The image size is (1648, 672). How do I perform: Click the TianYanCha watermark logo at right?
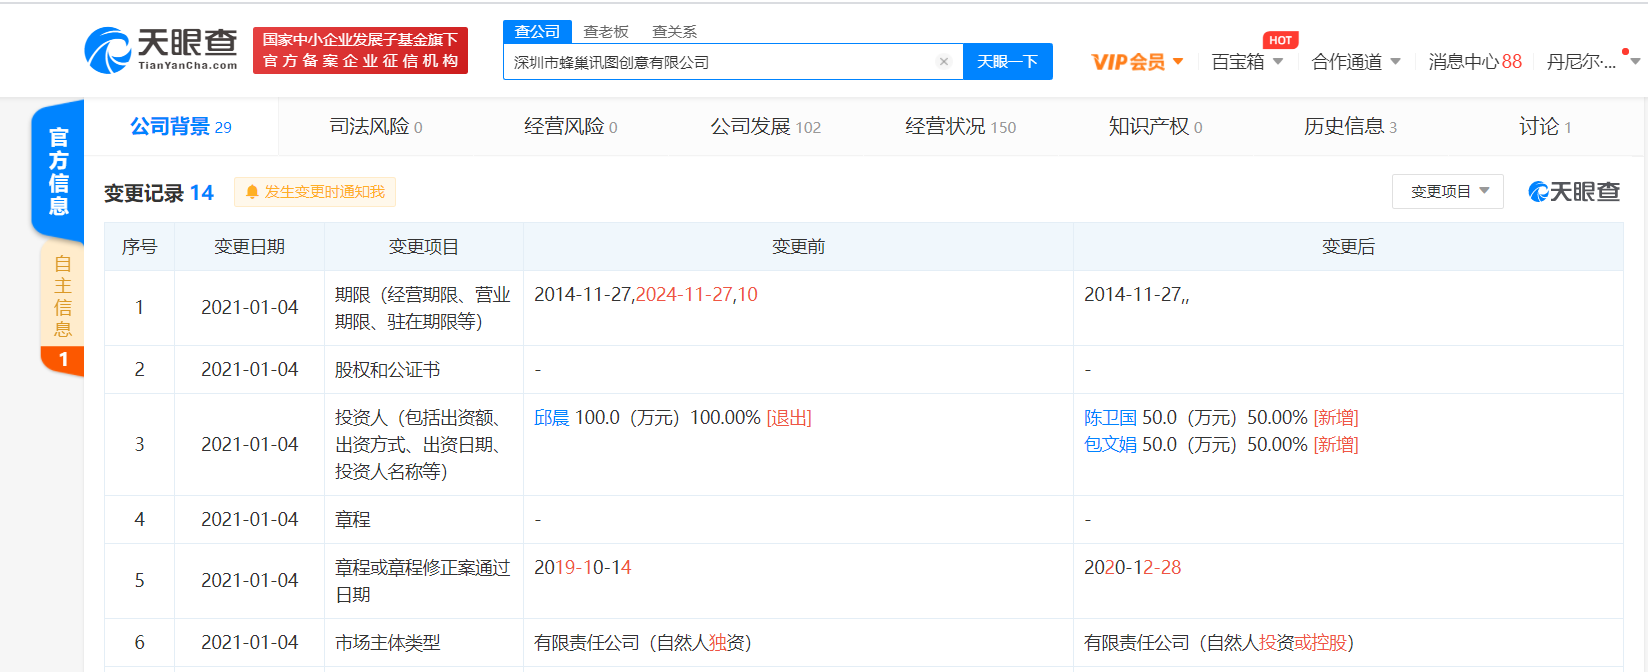coord(1574,192)
